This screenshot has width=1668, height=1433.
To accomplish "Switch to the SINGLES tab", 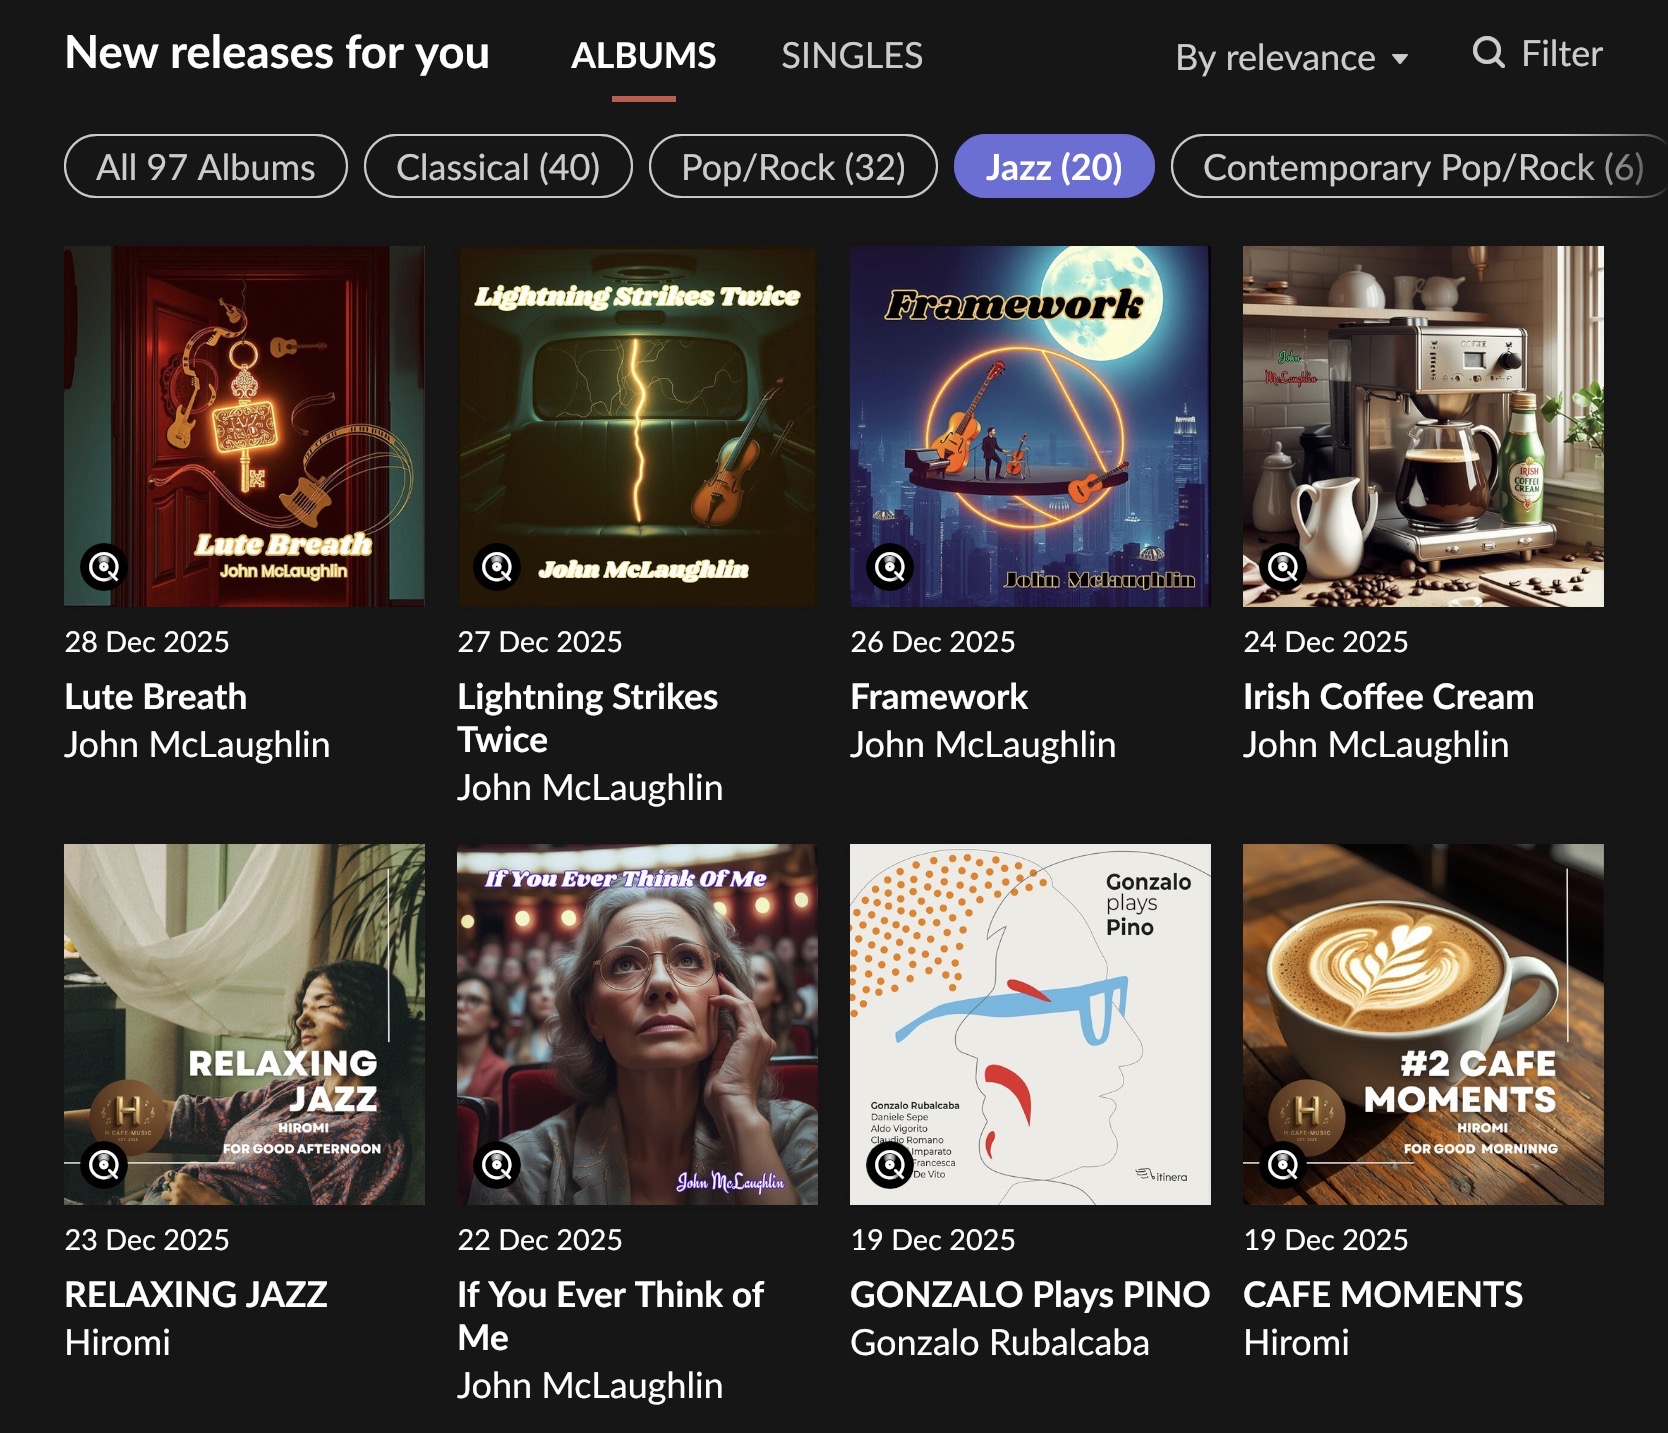I will (x=851, y=56).
